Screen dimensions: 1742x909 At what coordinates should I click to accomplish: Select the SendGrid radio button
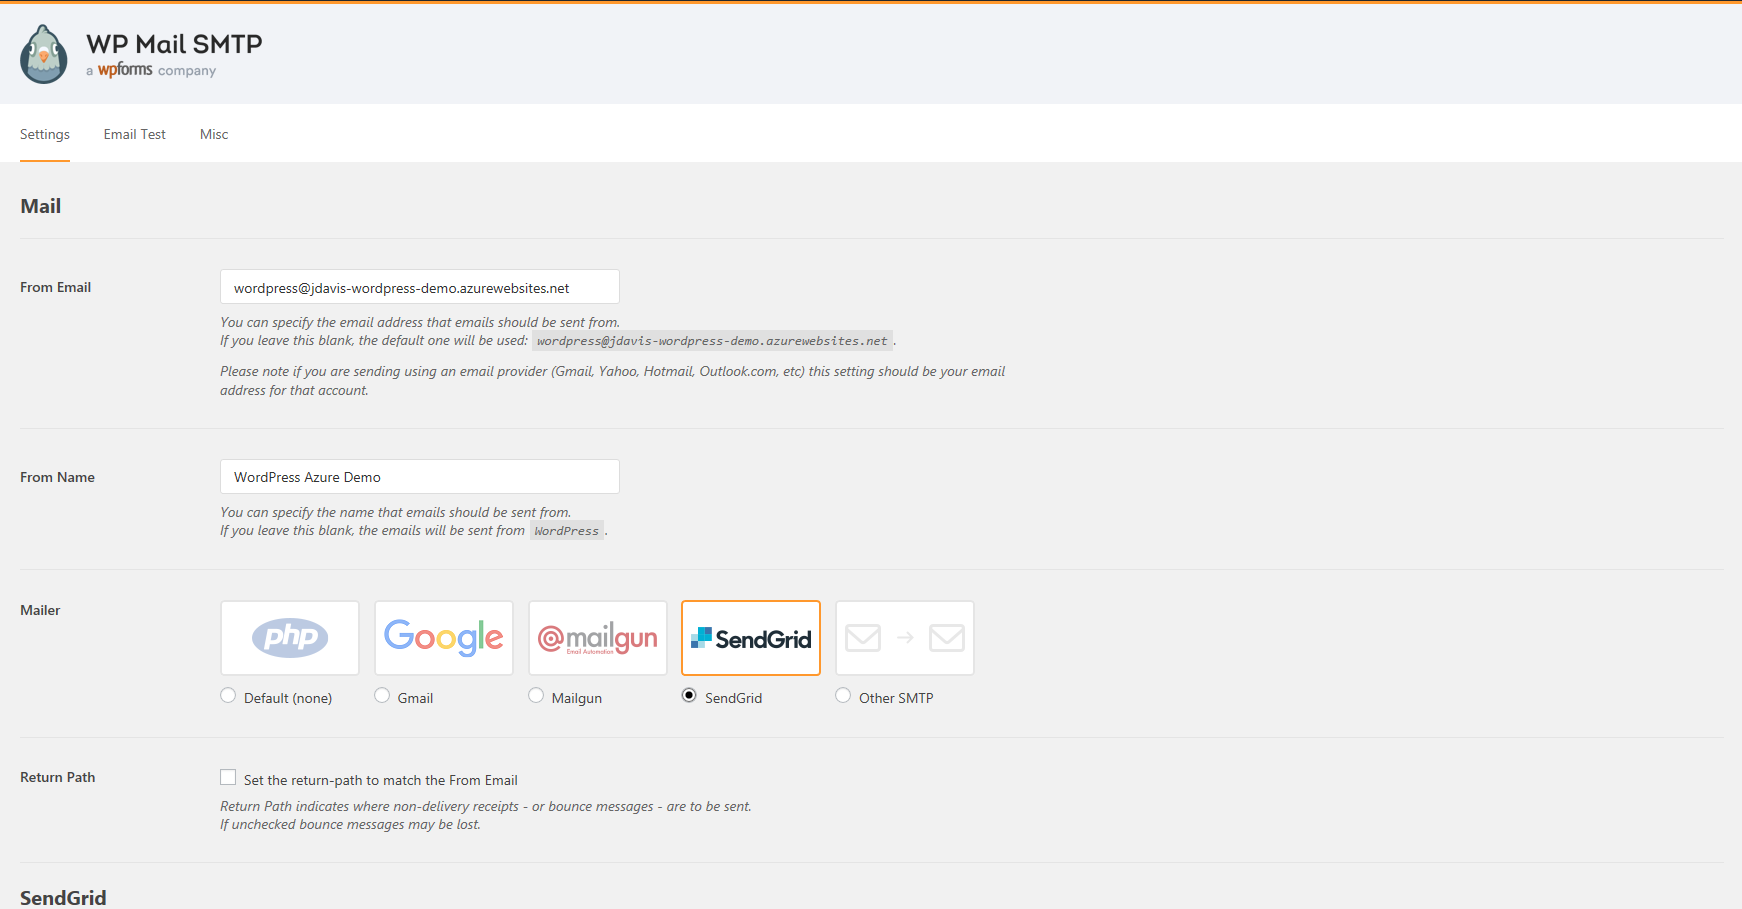click(x=689, y=696)
